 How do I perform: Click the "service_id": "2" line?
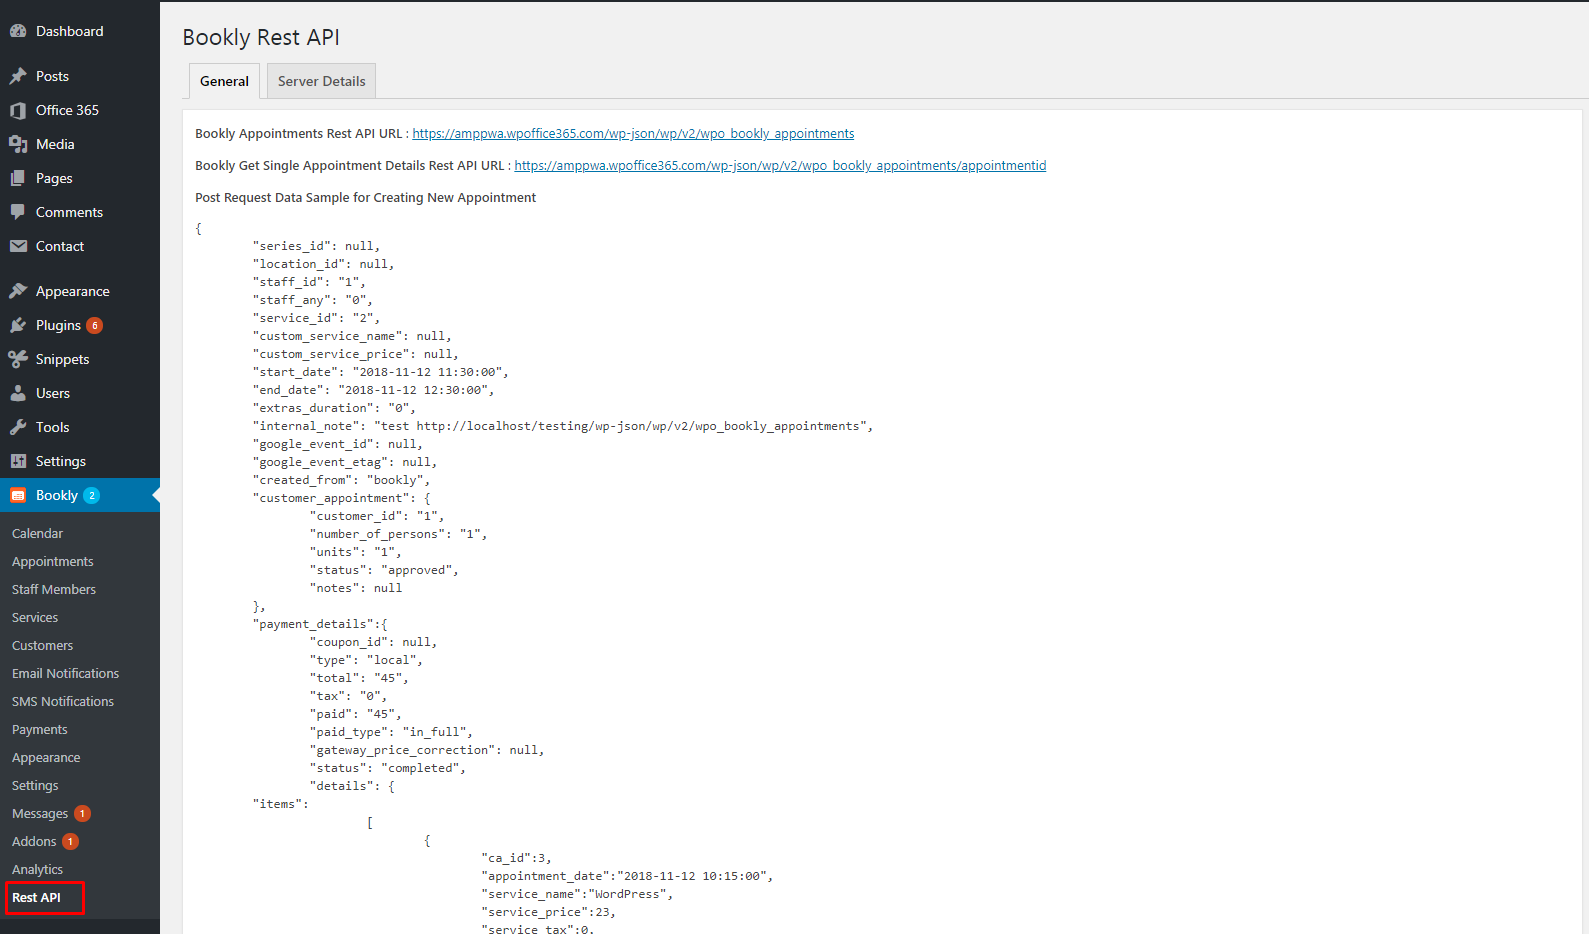pyautogui.click(x=316, y=318)
